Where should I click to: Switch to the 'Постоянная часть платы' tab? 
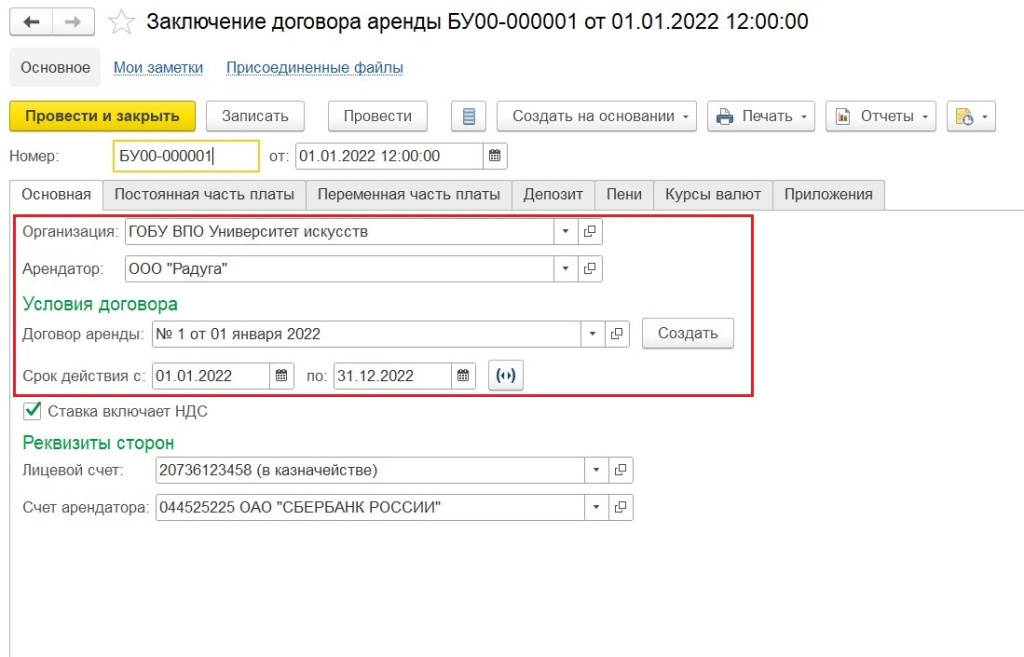[204, 194]
